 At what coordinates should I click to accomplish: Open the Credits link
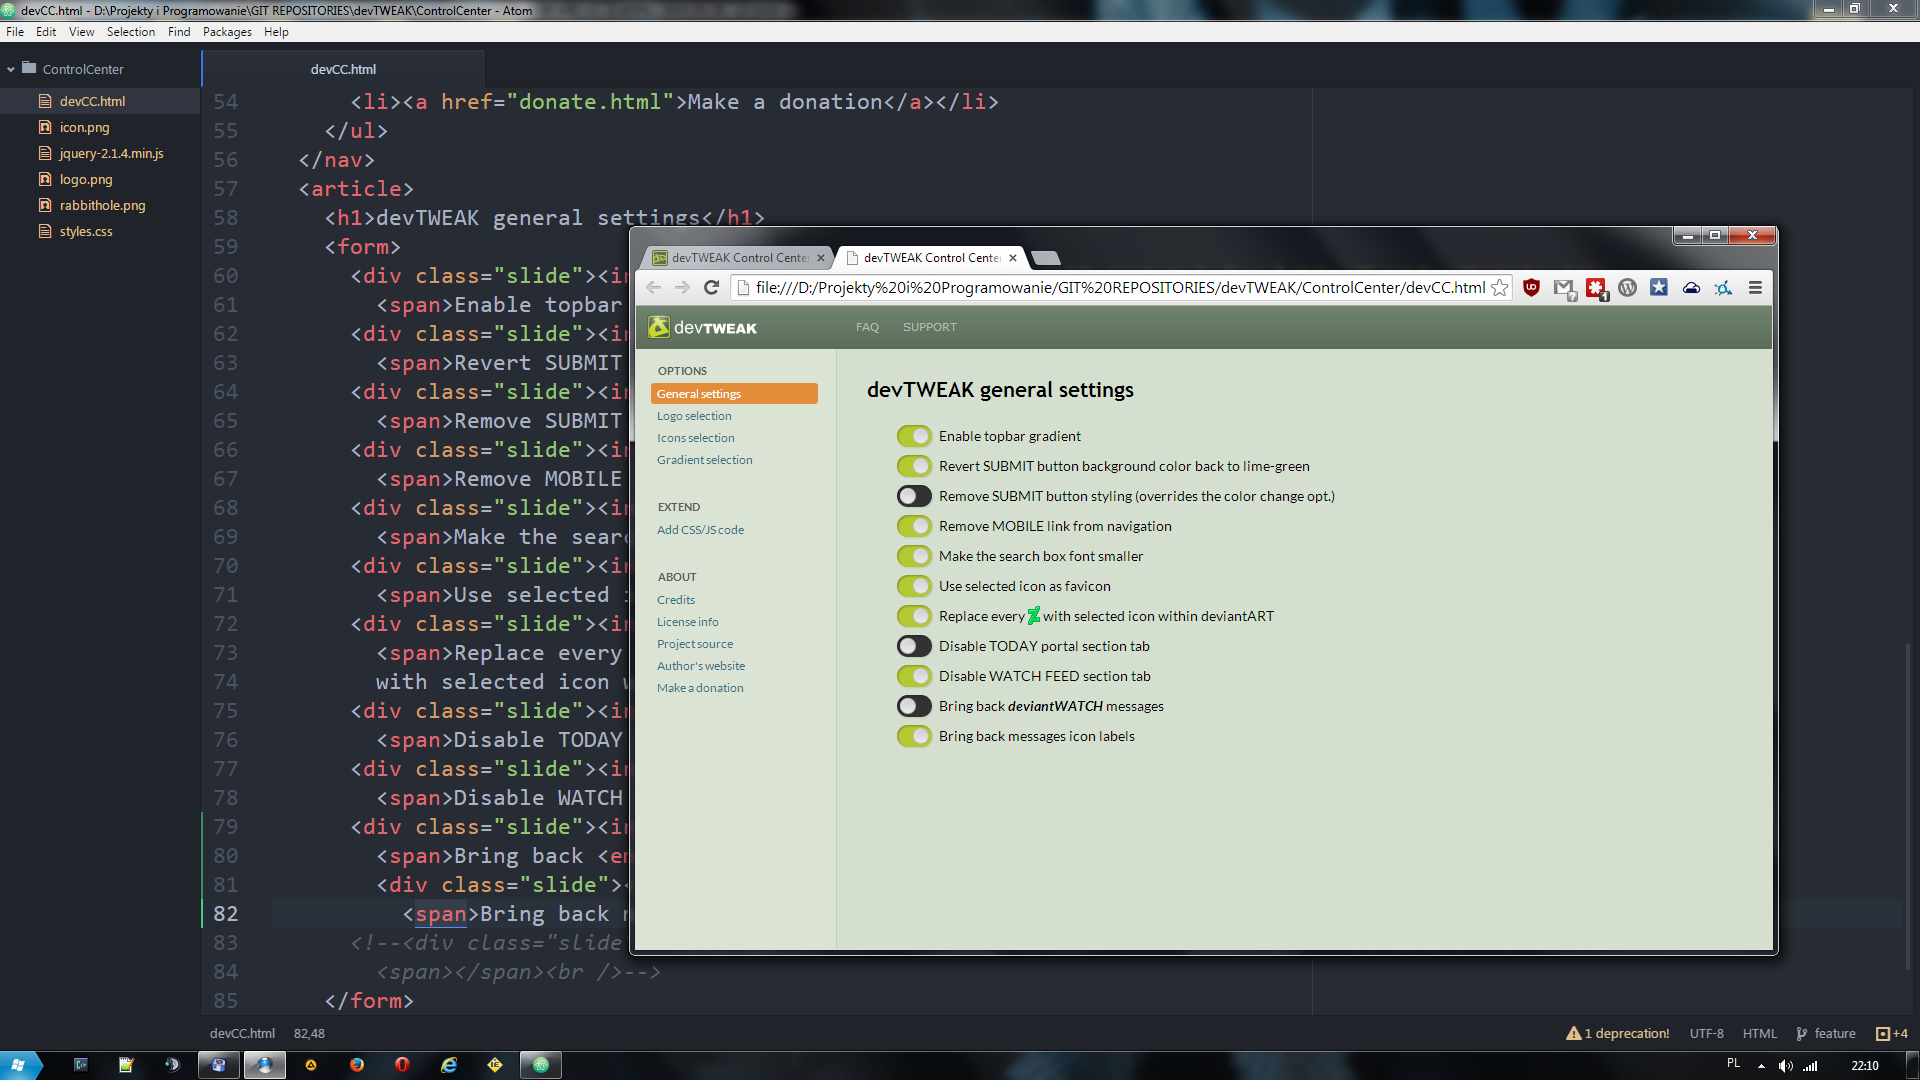pyautogui.click(x=675, y=600)
